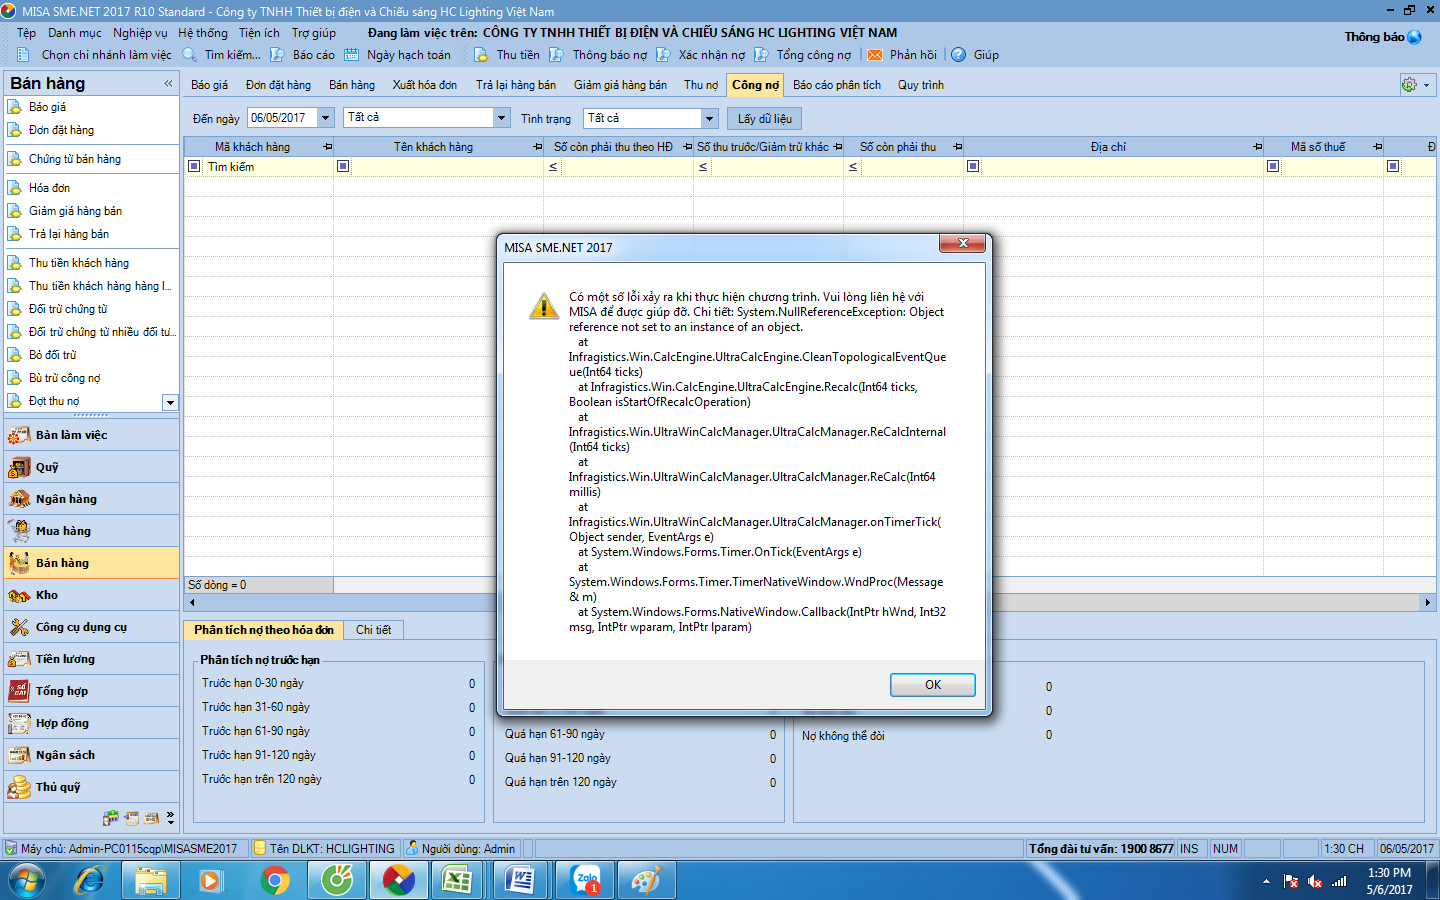Open the Tổng hợp module

pyautogui.click(x=90, y=691)
